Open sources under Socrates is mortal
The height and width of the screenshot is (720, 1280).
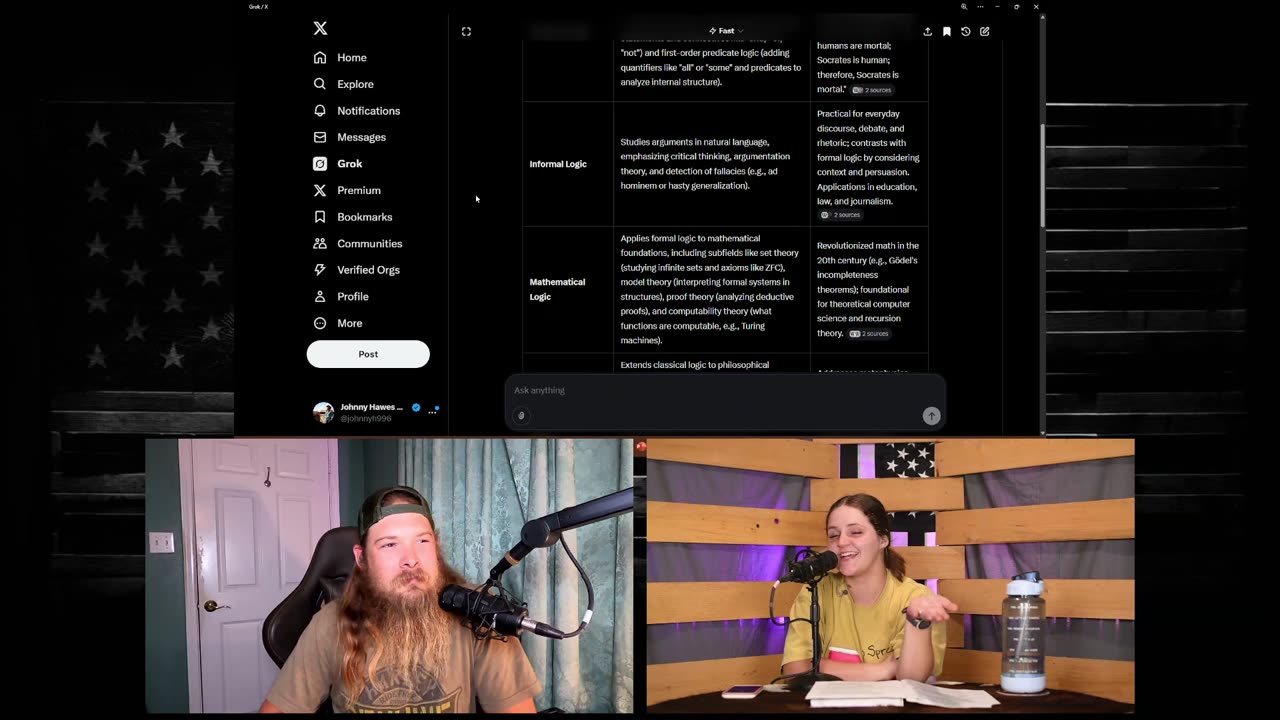coord(871,90)
